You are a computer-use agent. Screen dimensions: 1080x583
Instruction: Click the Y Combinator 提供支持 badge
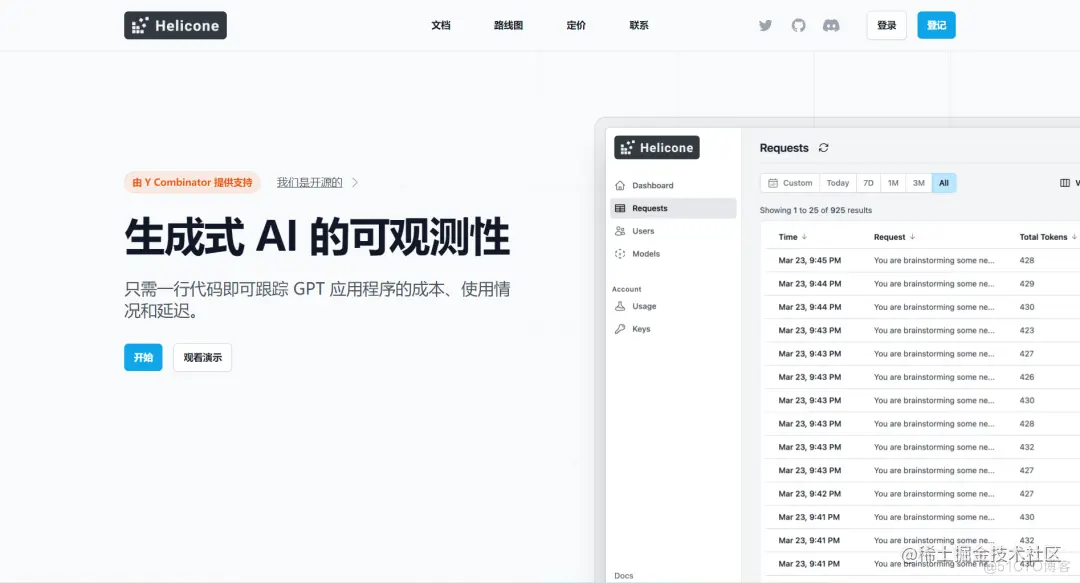192,183
